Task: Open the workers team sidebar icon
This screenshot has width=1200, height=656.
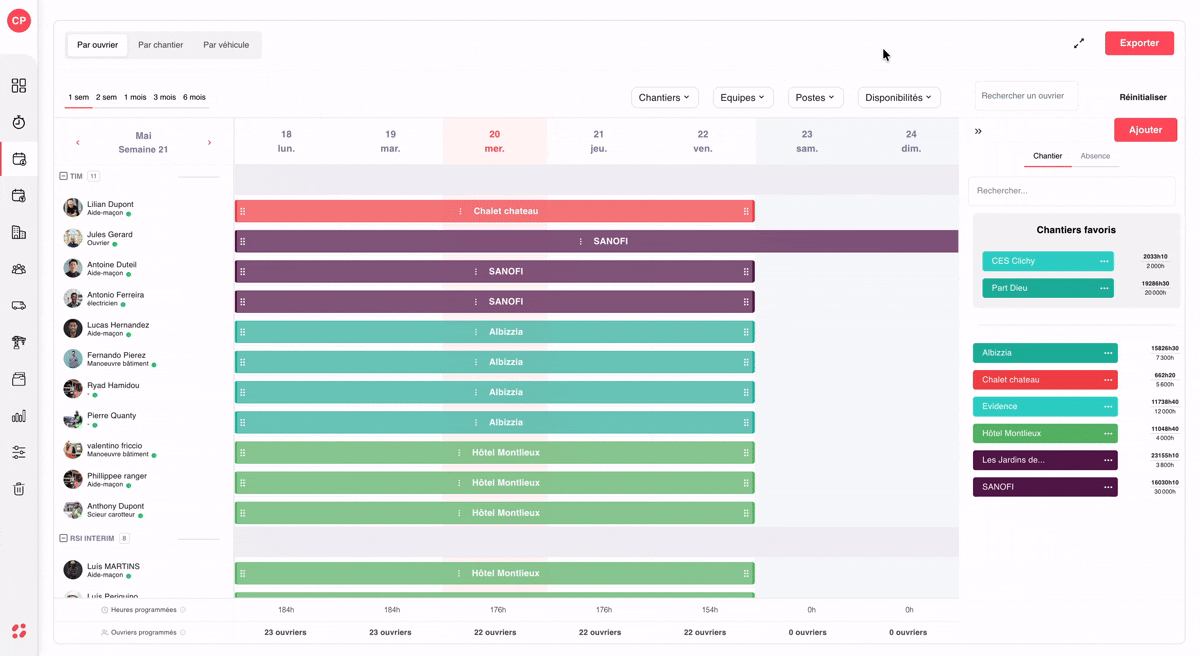Action: 19,269
